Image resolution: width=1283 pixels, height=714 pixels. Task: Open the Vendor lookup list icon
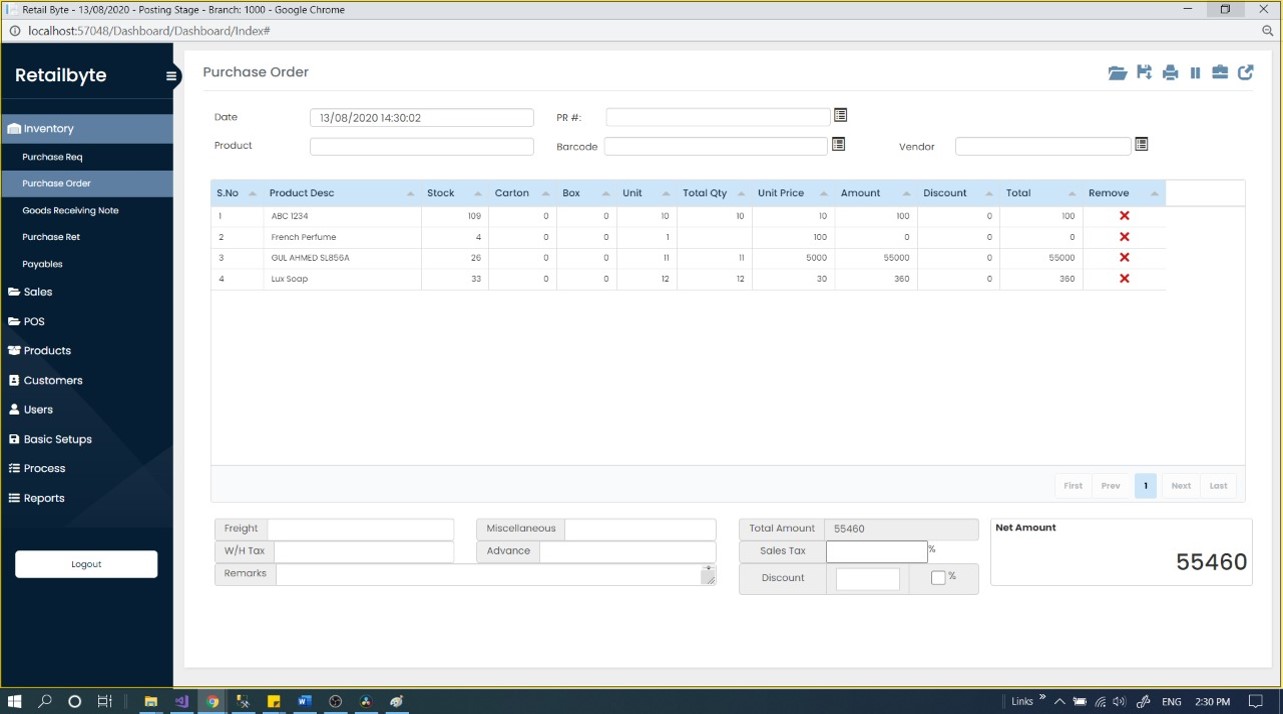1141,145
